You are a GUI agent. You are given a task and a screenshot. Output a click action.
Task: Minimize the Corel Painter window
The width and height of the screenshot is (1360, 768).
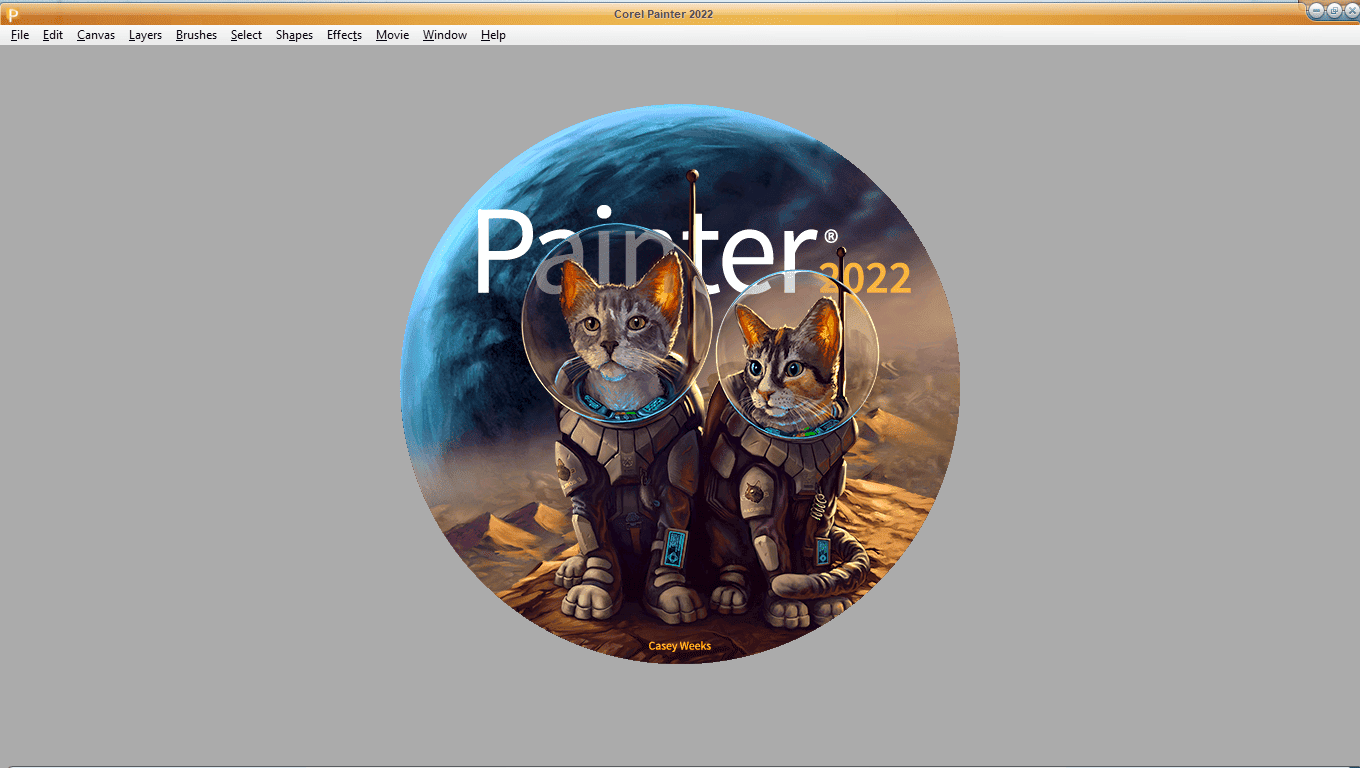(x=1317, y=10)
